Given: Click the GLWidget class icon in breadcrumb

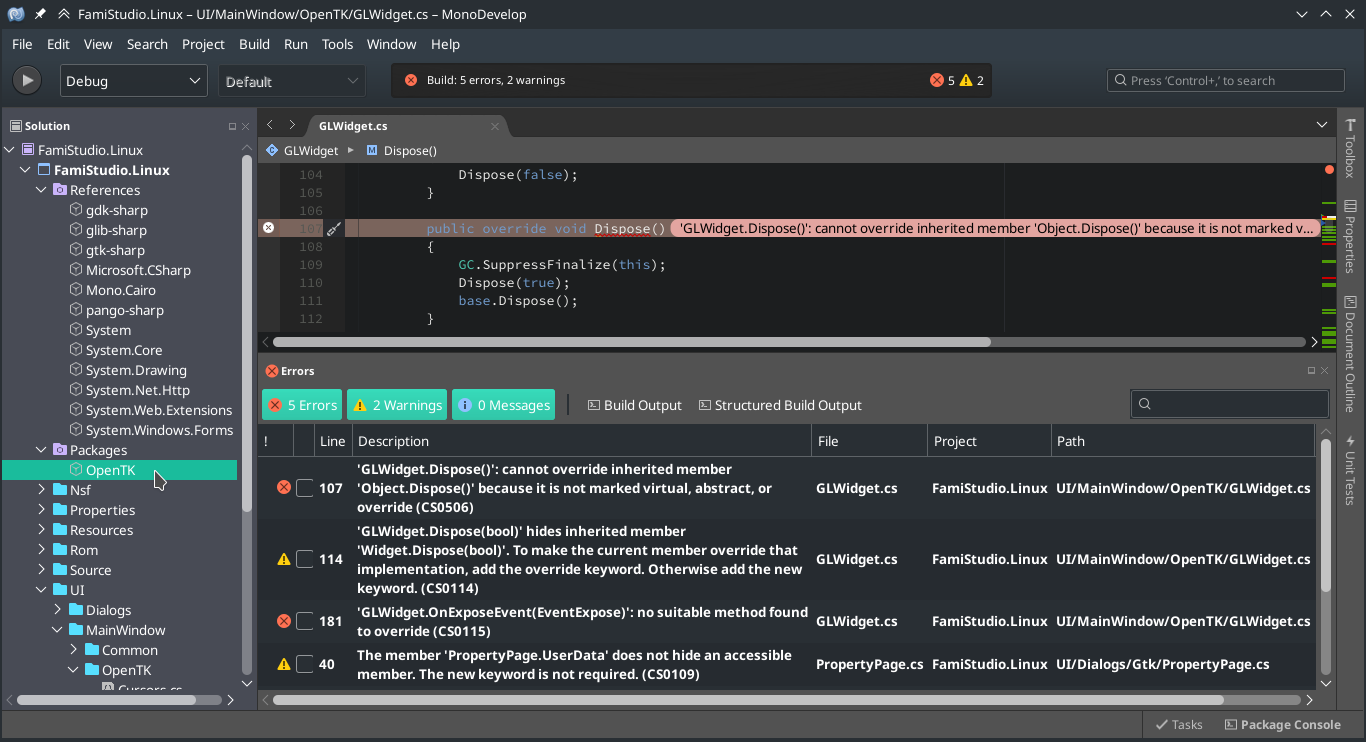Looking at the screenshot, I should (x=271, y=150).
